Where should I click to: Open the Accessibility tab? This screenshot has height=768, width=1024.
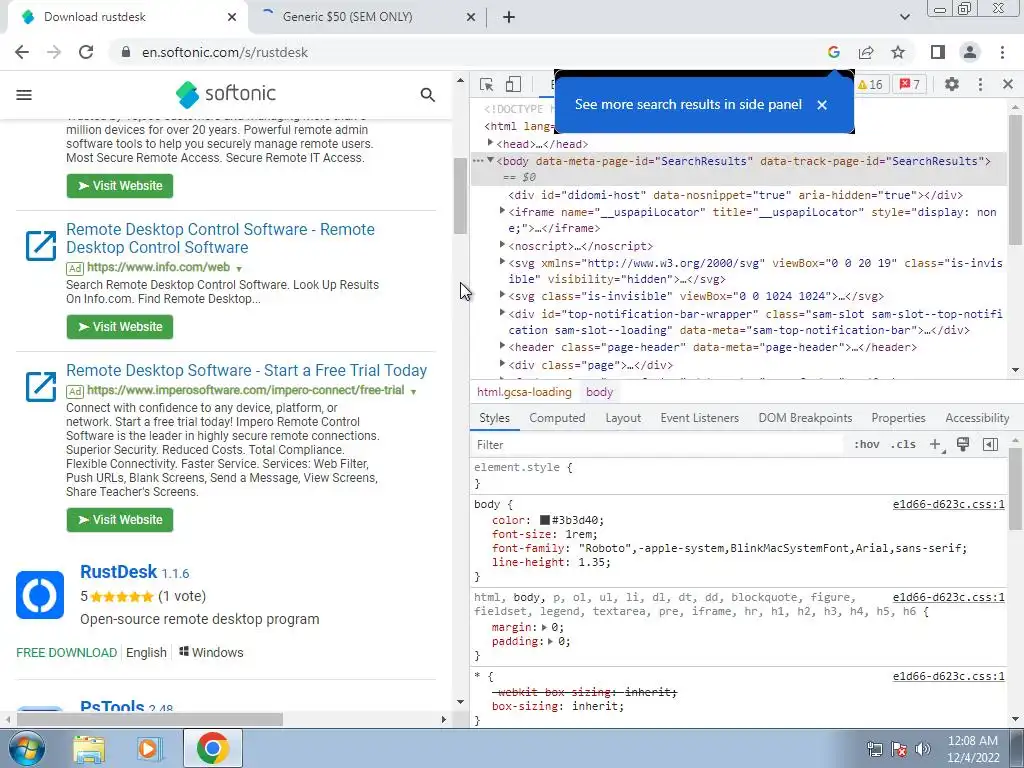[977, 418]
